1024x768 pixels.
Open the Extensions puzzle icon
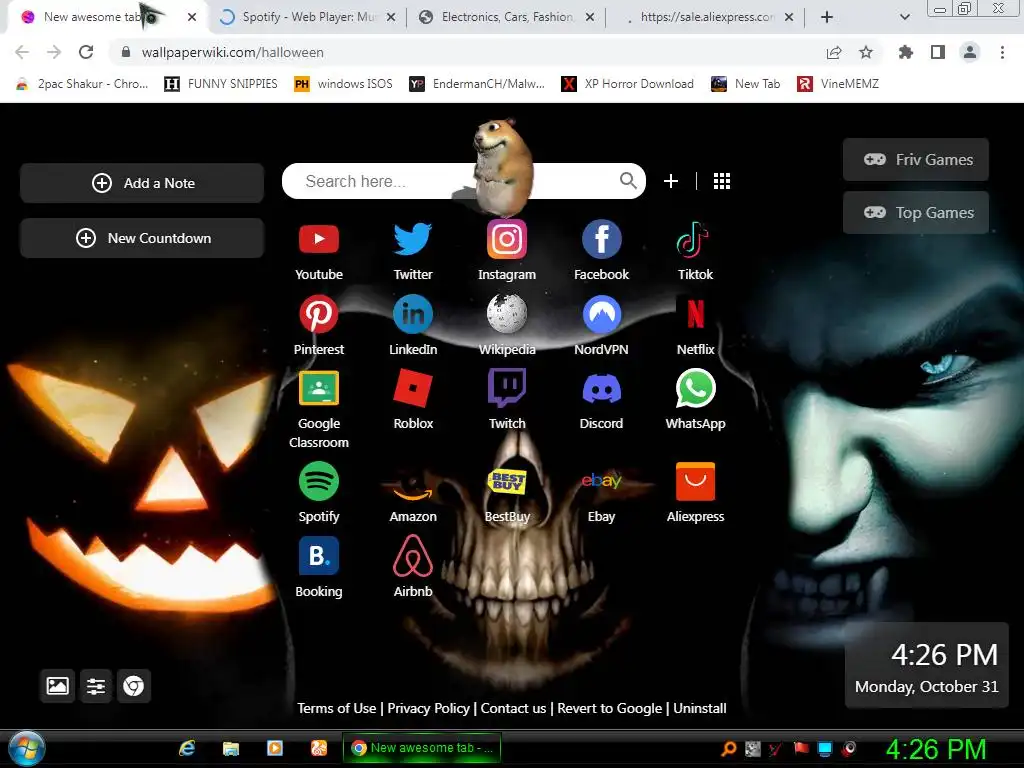pos(906,52)
